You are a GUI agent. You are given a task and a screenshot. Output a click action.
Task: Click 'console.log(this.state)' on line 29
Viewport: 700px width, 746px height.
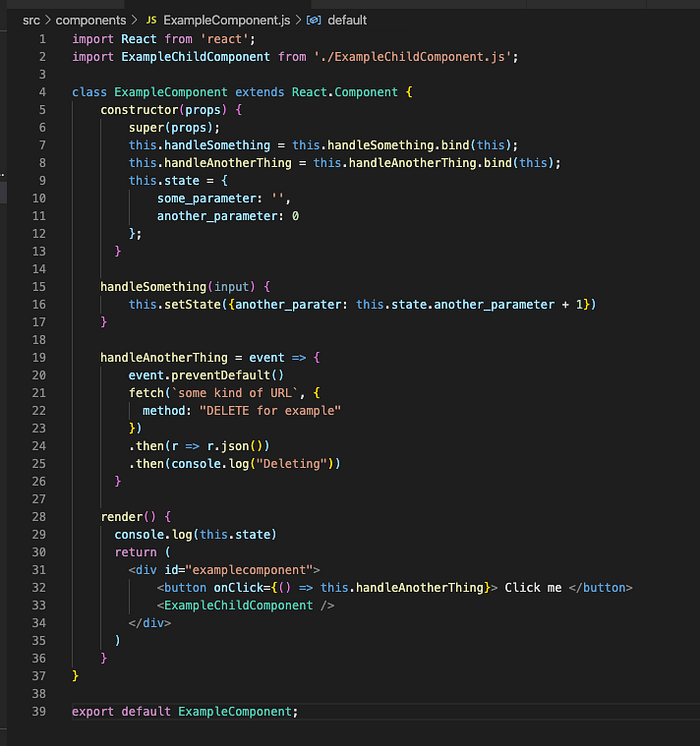[195, 535]
